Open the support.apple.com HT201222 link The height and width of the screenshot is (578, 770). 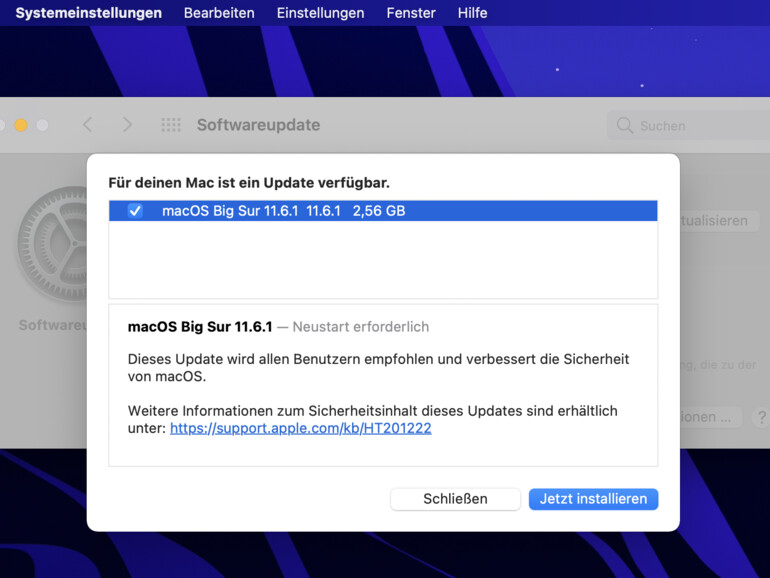click(301, 428)
